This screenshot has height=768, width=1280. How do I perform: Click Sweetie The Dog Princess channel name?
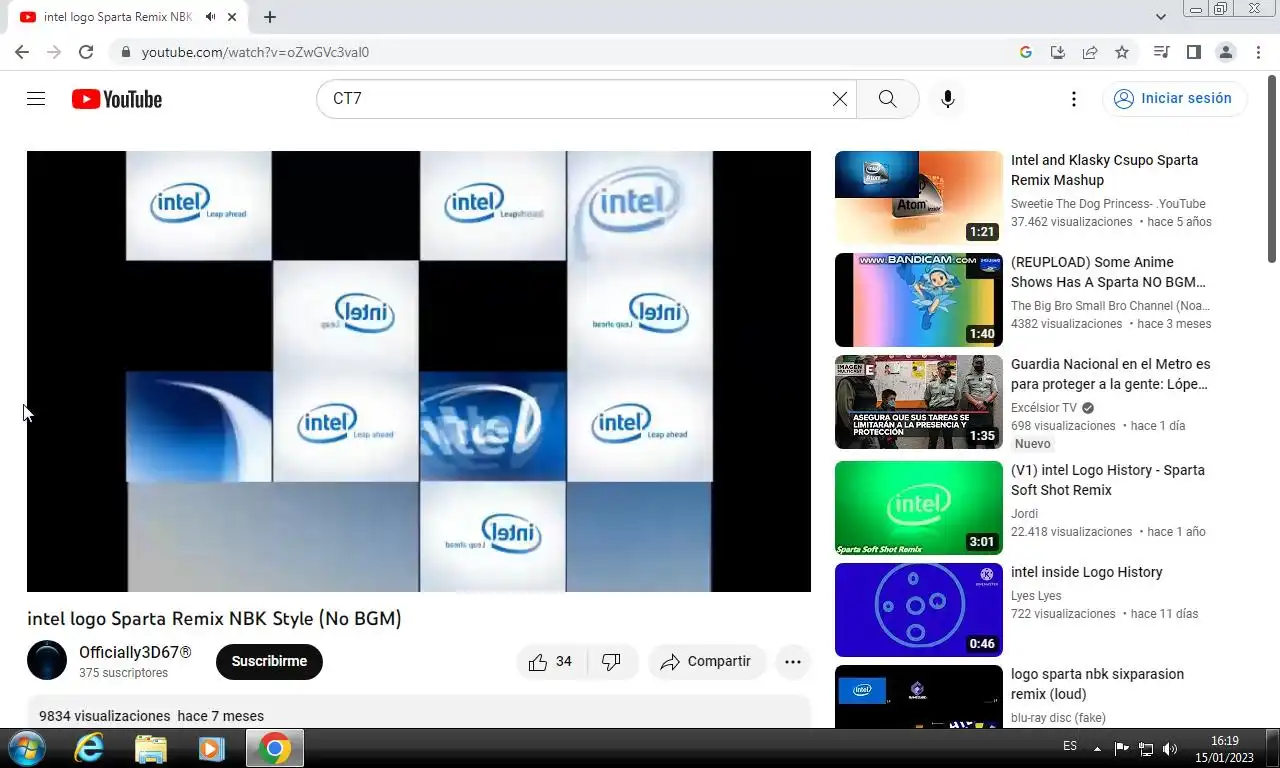[x=1108, y=204]
